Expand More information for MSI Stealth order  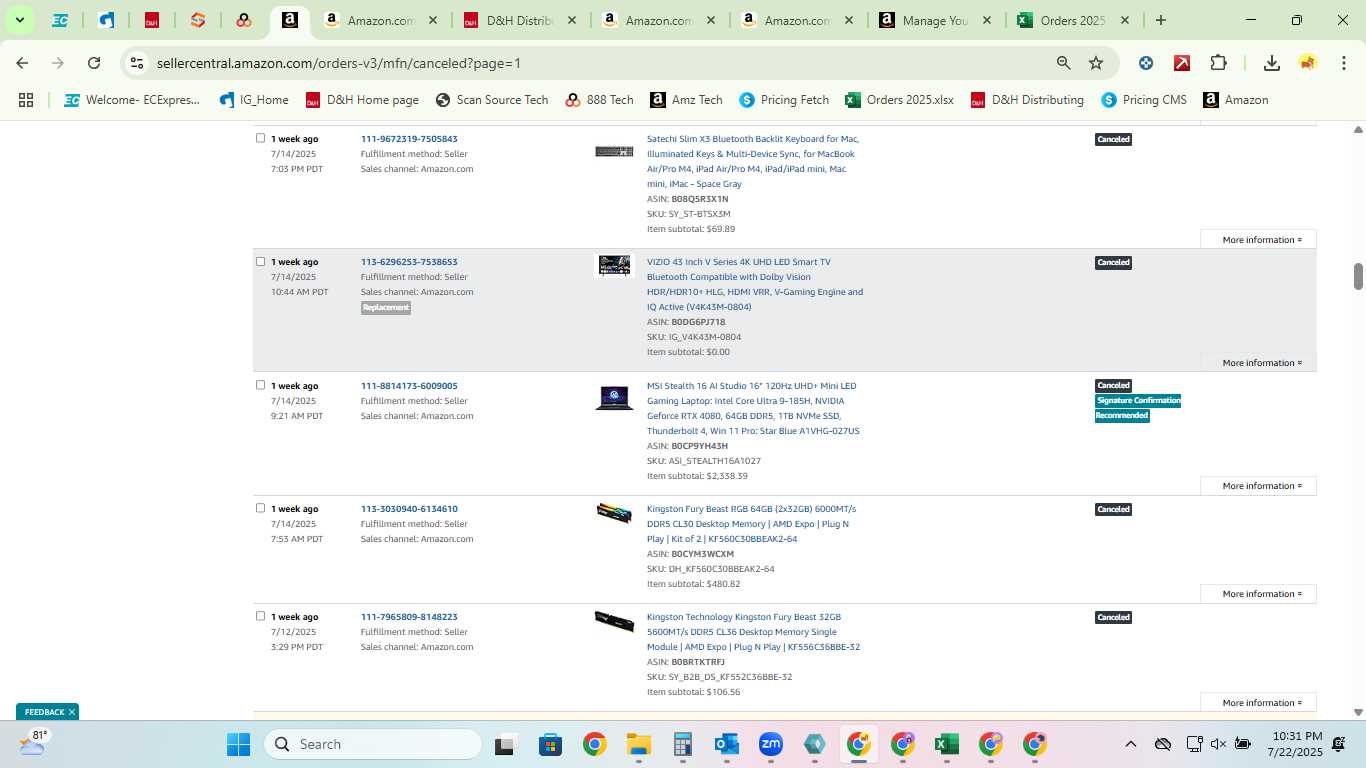1258,486
